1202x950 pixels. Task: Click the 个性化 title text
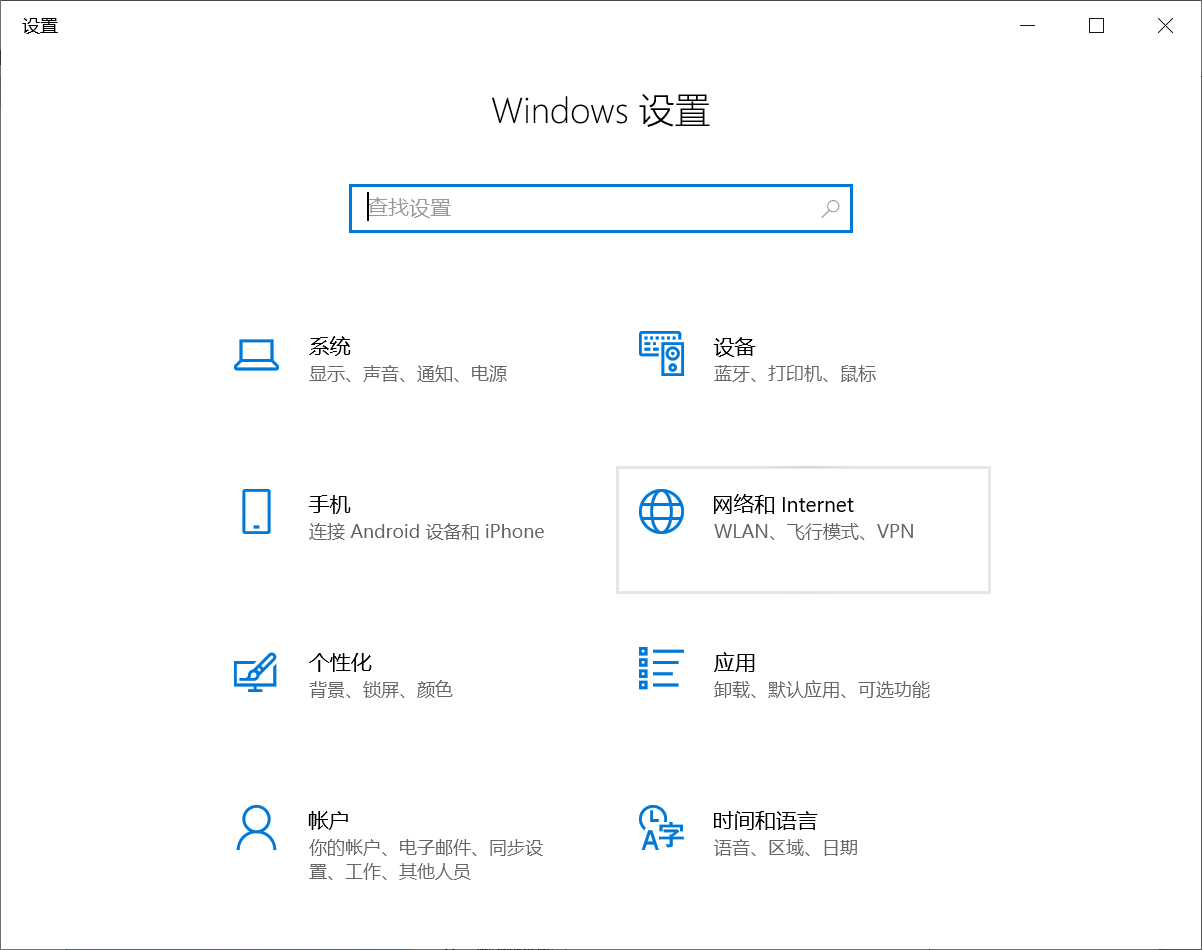pos(340,662)
